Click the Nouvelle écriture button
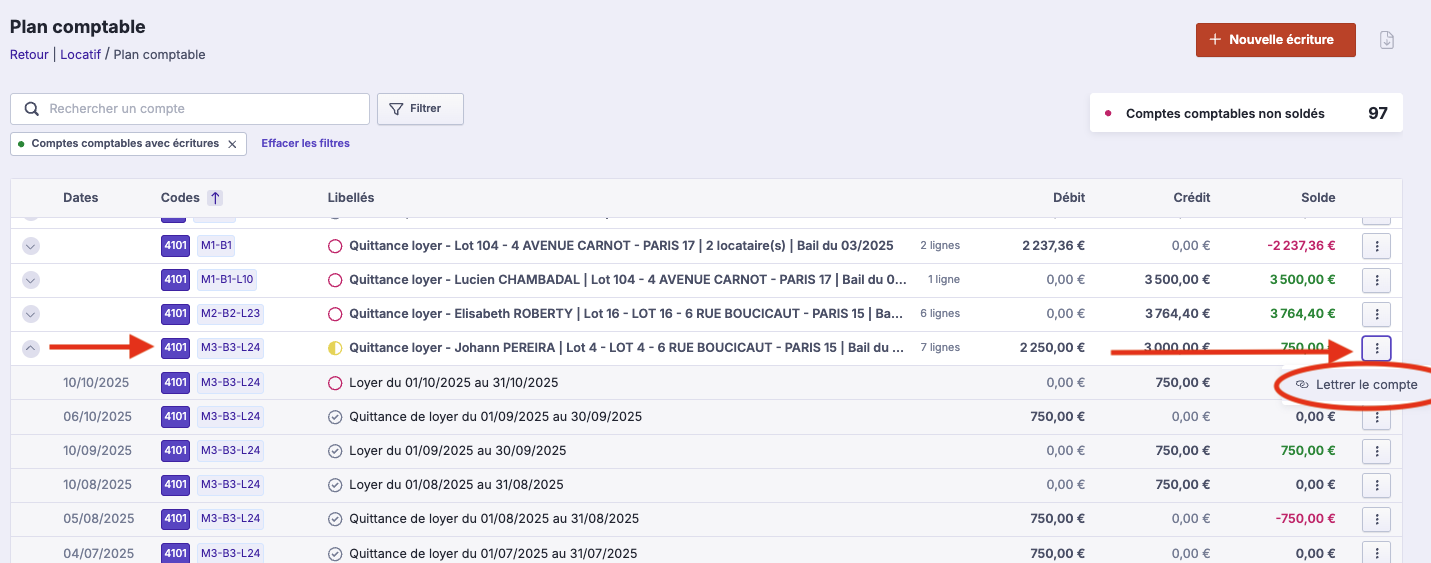Image resolution: width=1431 pixels, height=563 pixels. (1275, 40)
